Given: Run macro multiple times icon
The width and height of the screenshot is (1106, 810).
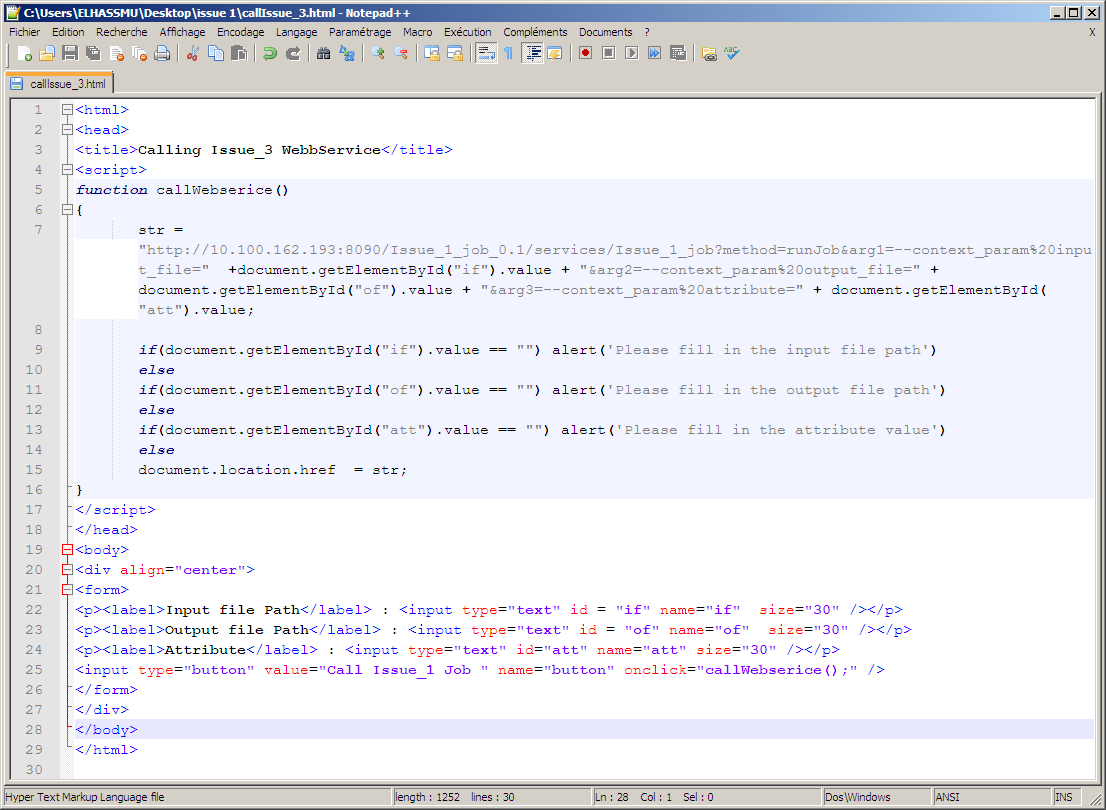Looking at the screenshot, I should (655, 54).
